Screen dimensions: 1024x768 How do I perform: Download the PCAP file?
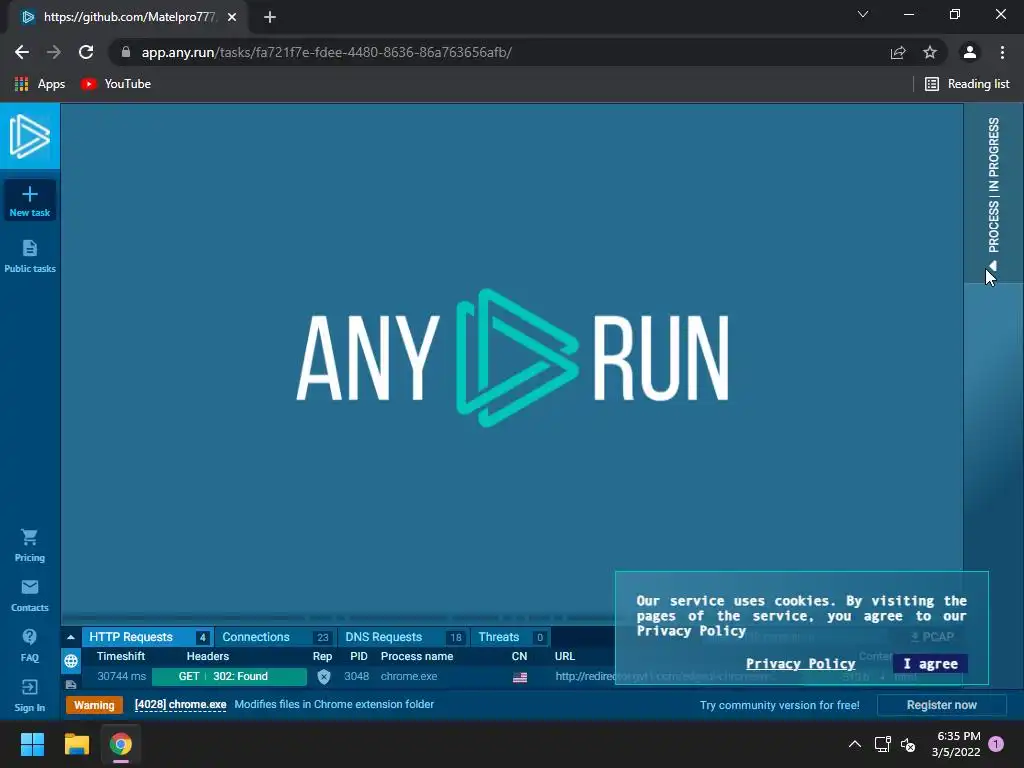(932, 637)
